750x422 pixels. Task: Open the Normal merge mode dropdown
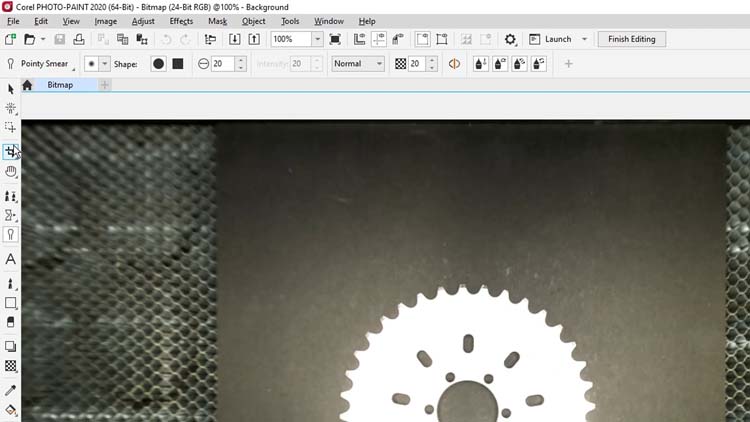click(358, 64)
